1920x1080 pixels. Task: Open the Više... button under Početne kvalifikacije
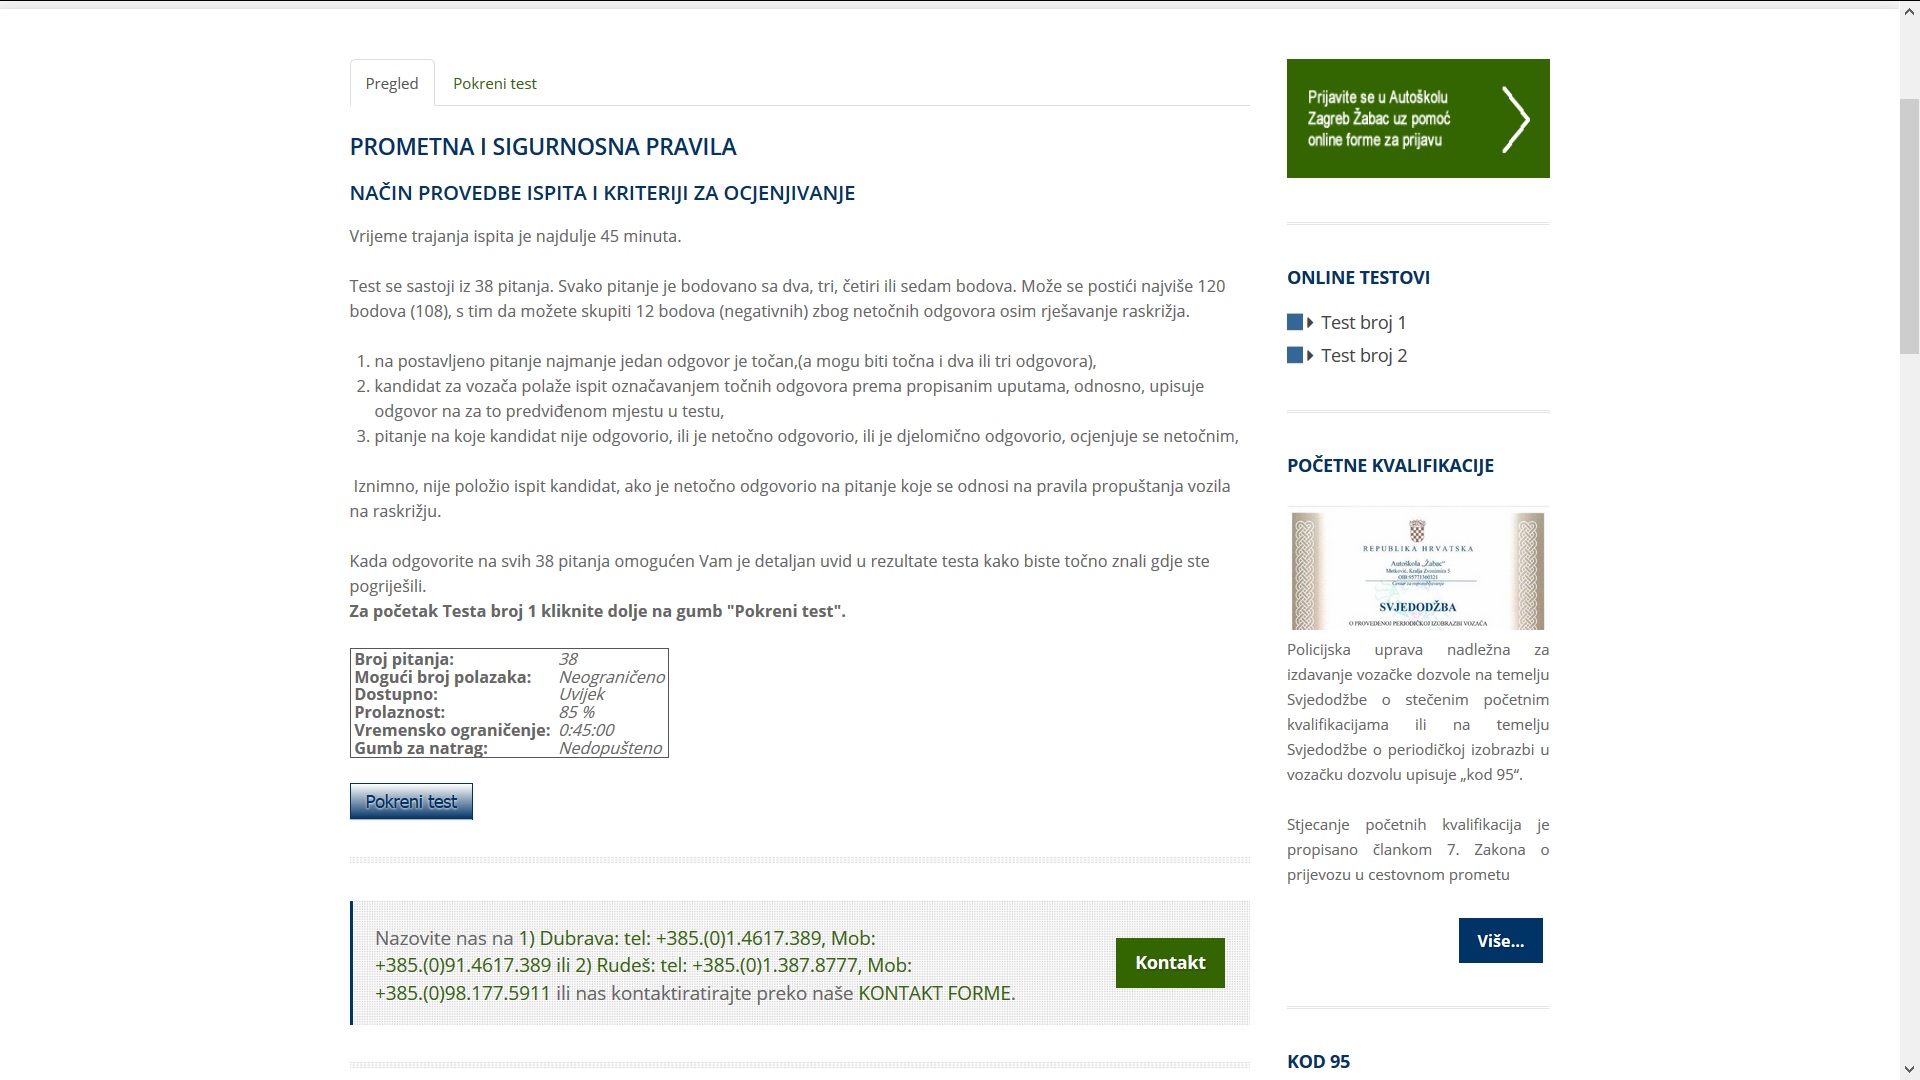point(1500,940)
